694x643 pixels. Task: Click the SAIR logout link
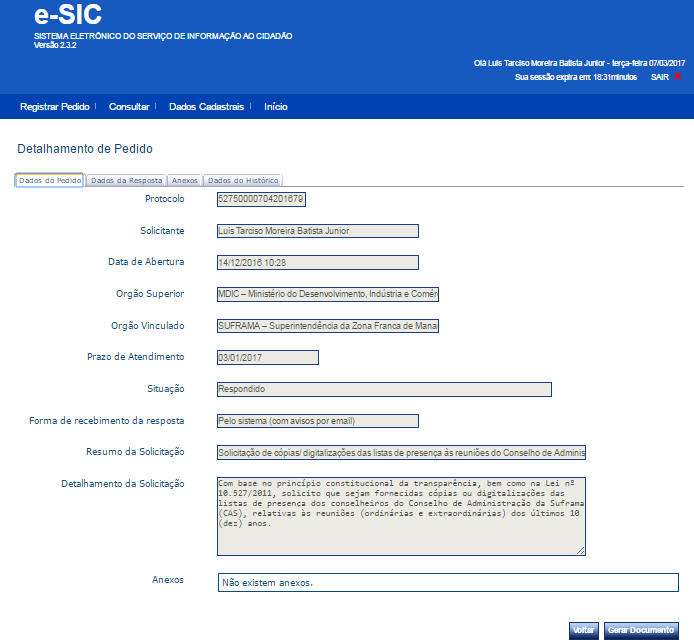tap(659, 77)
